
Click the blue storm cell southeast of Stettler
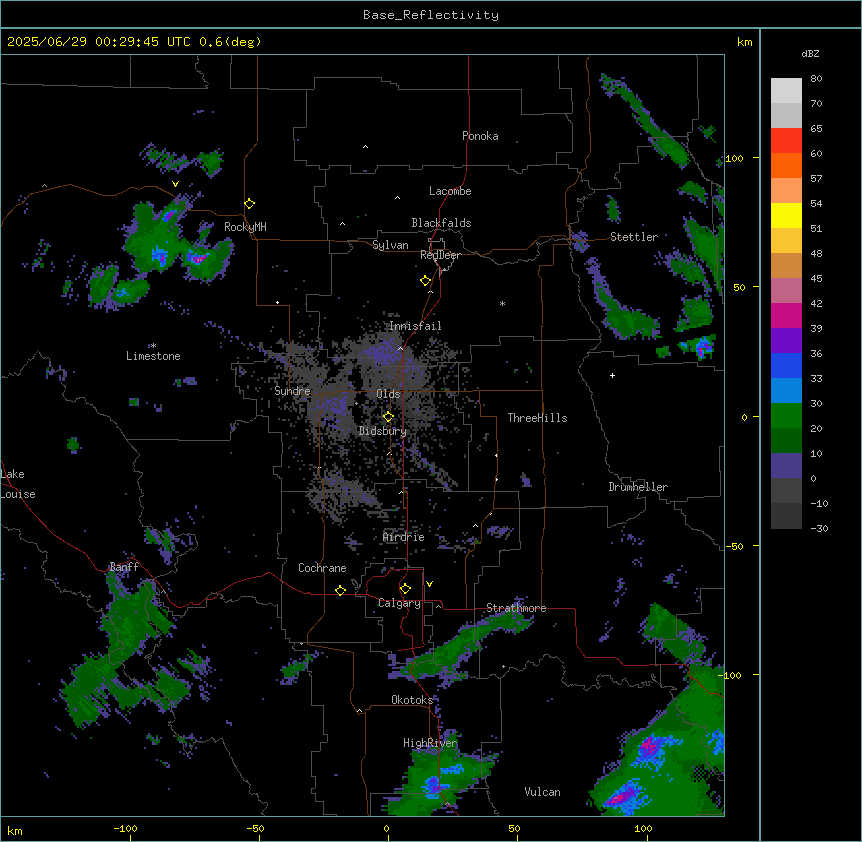(x=703, y=347)
